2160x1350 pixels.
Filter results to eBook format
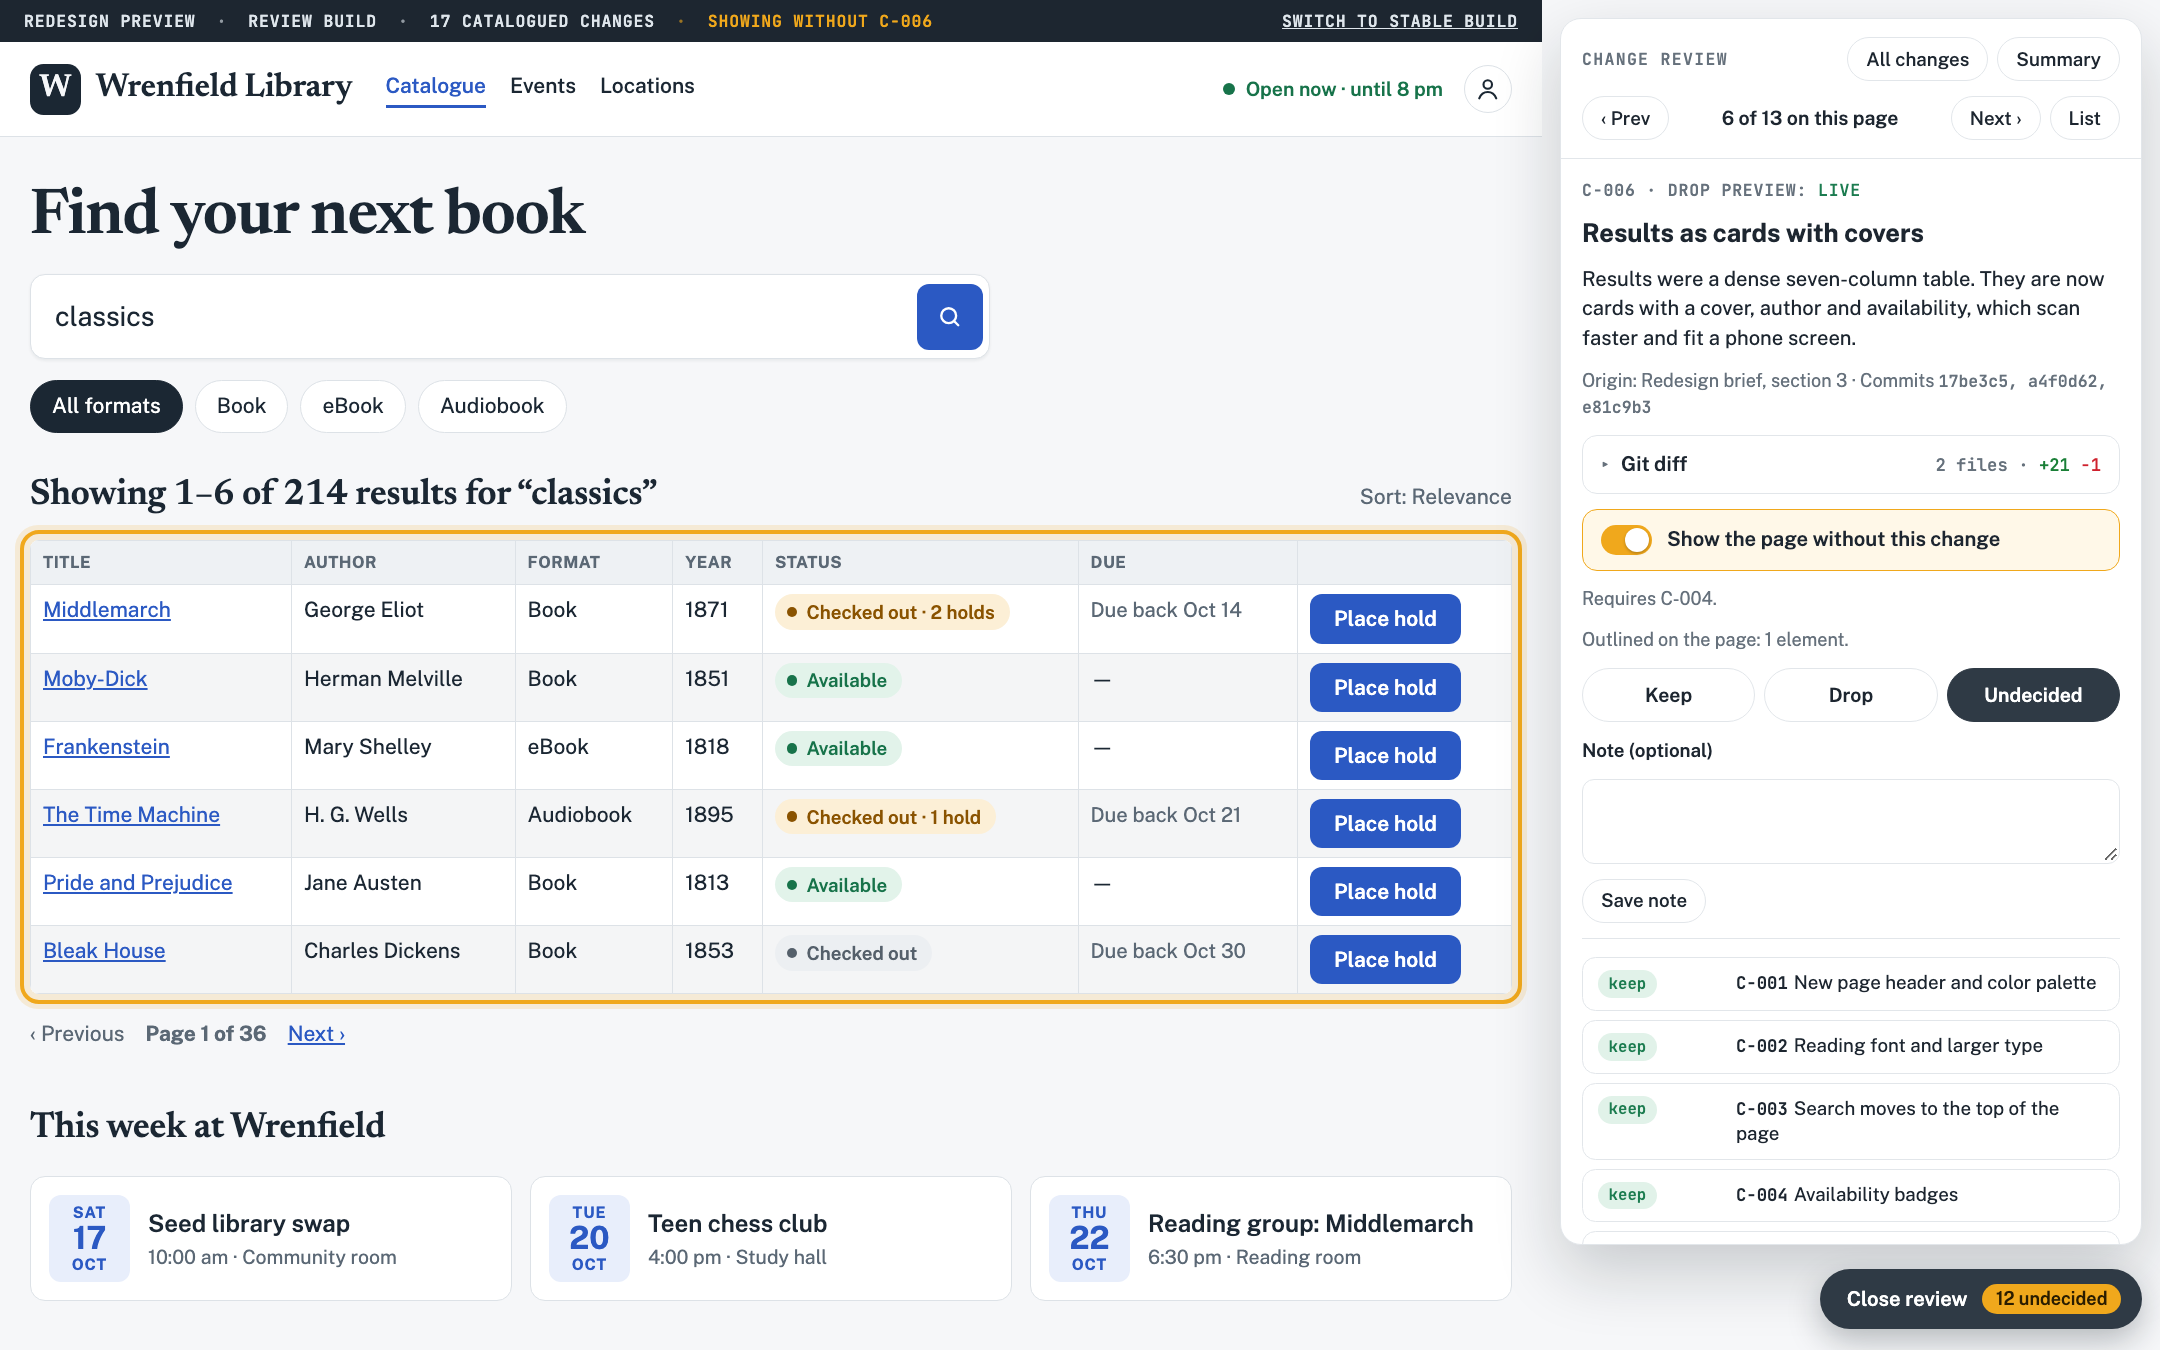pyautogui.click(x=352, y=406)
